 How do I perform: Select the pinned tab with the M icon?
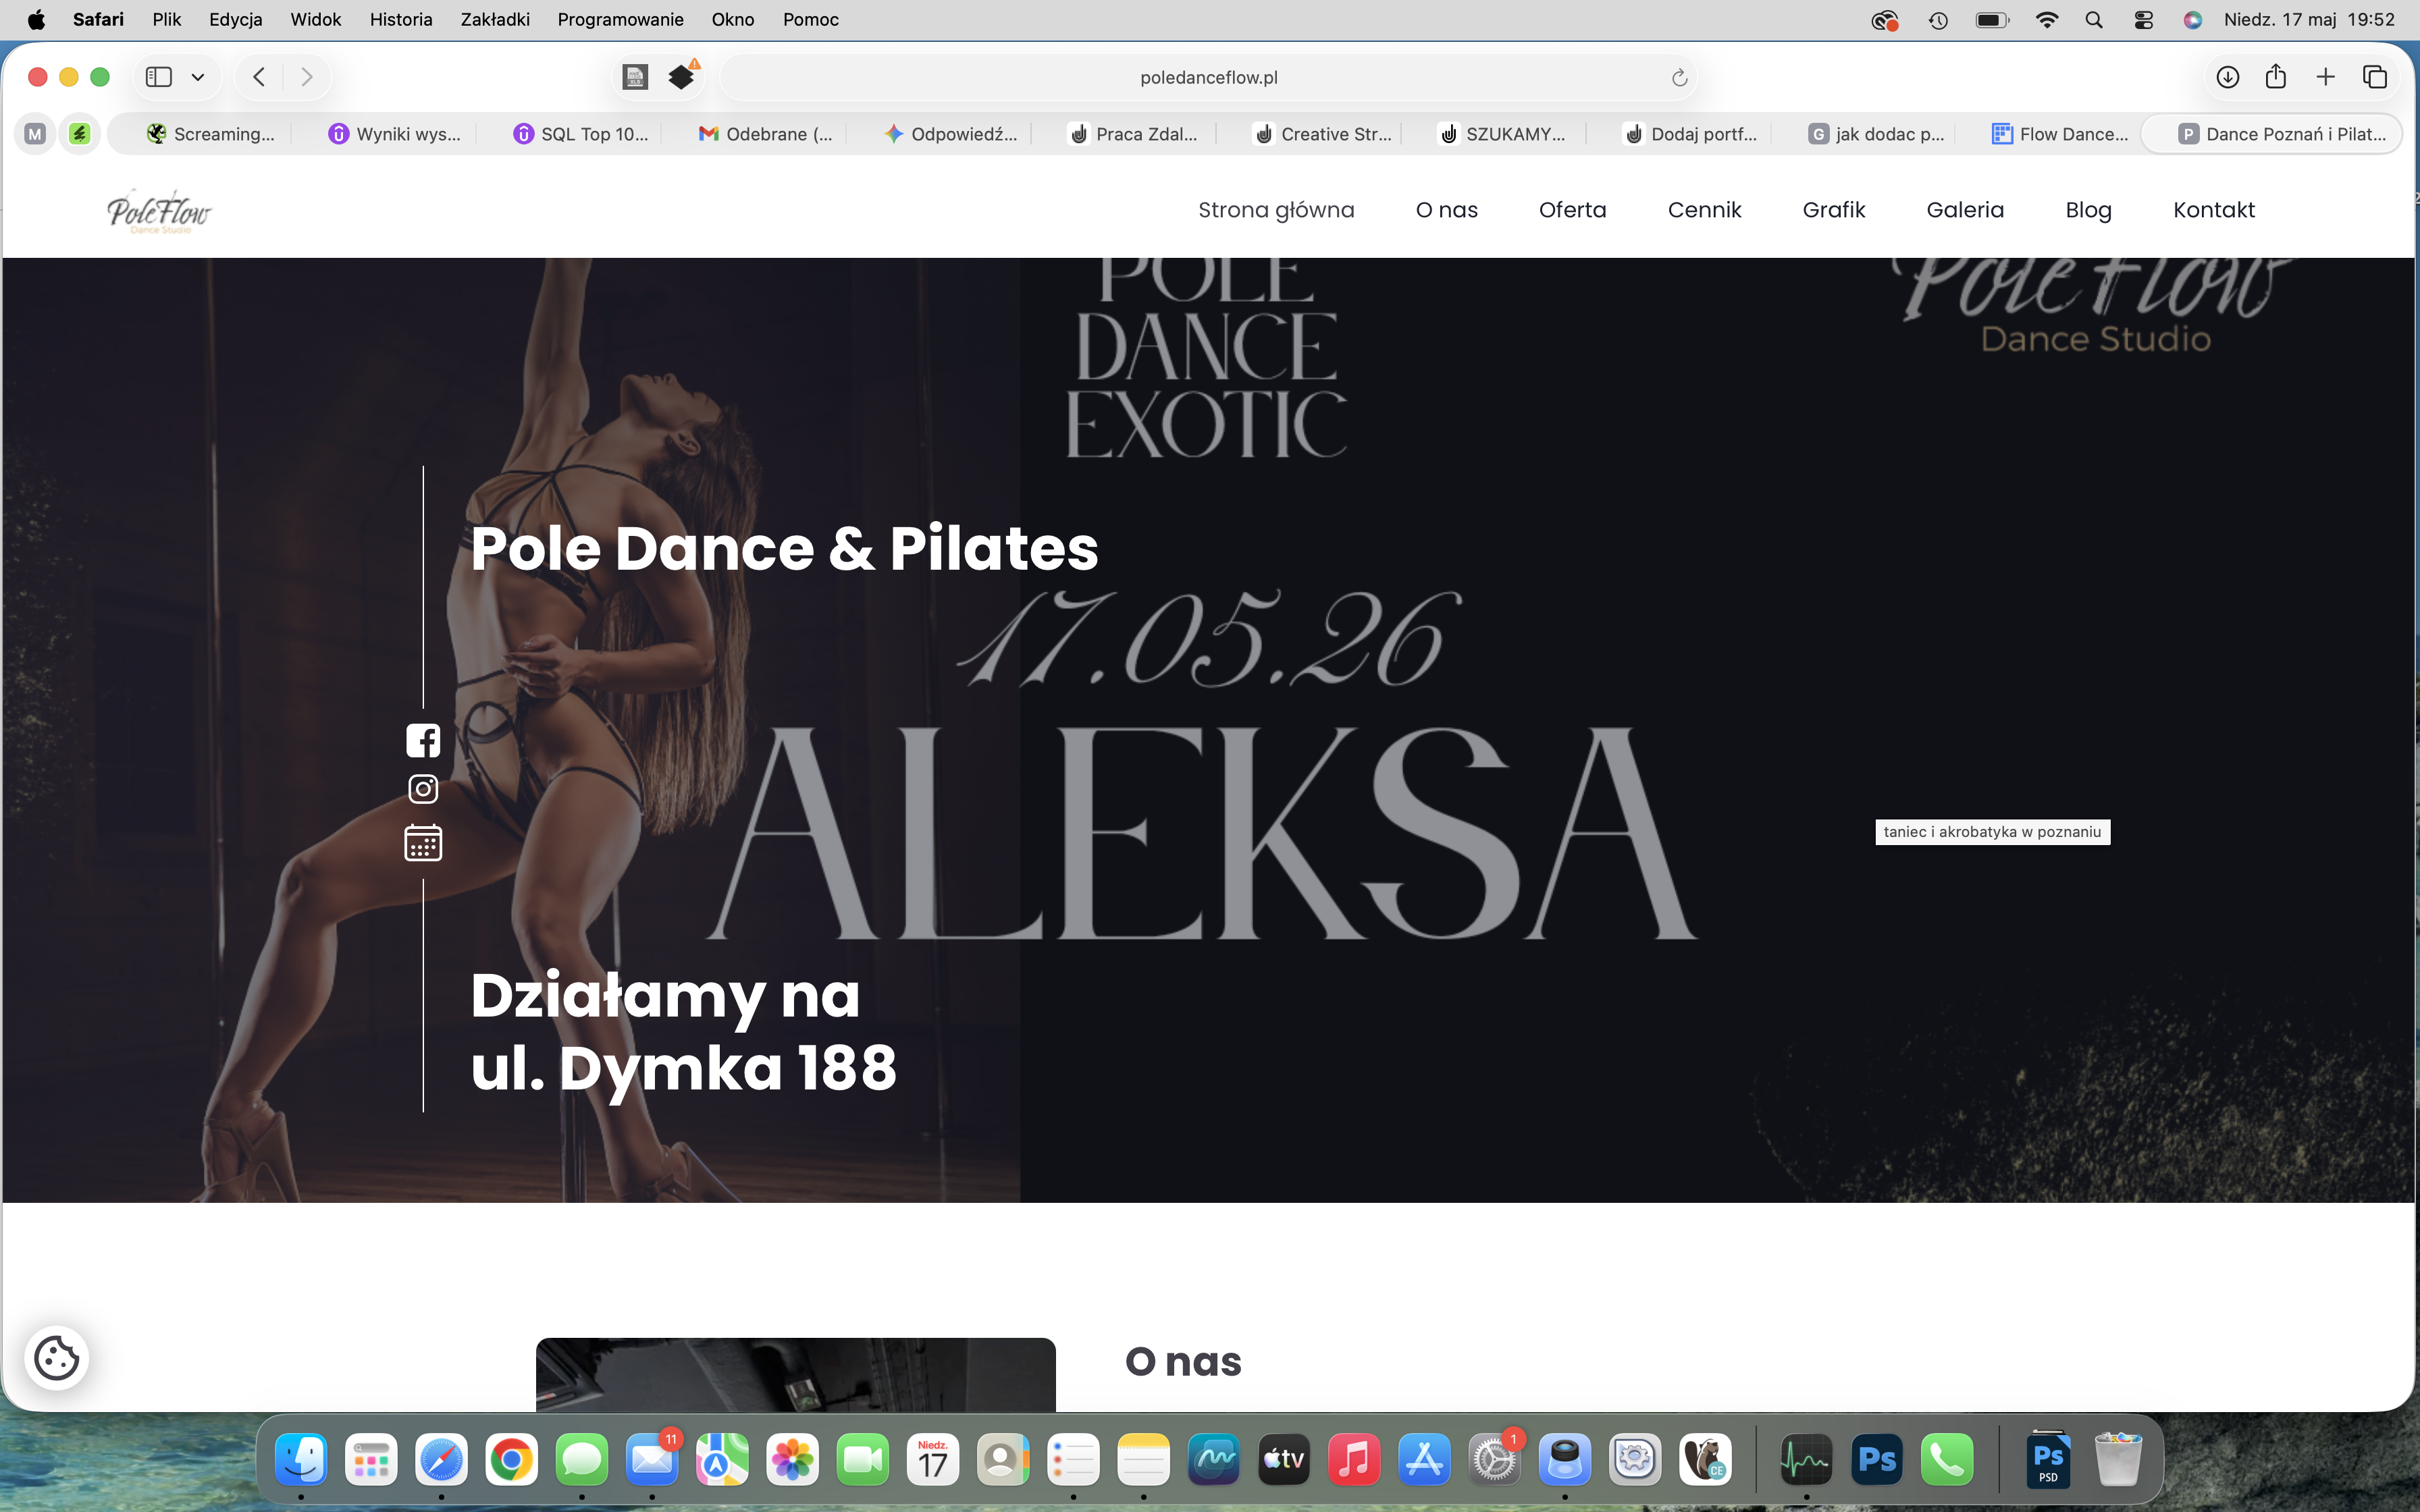35,134
